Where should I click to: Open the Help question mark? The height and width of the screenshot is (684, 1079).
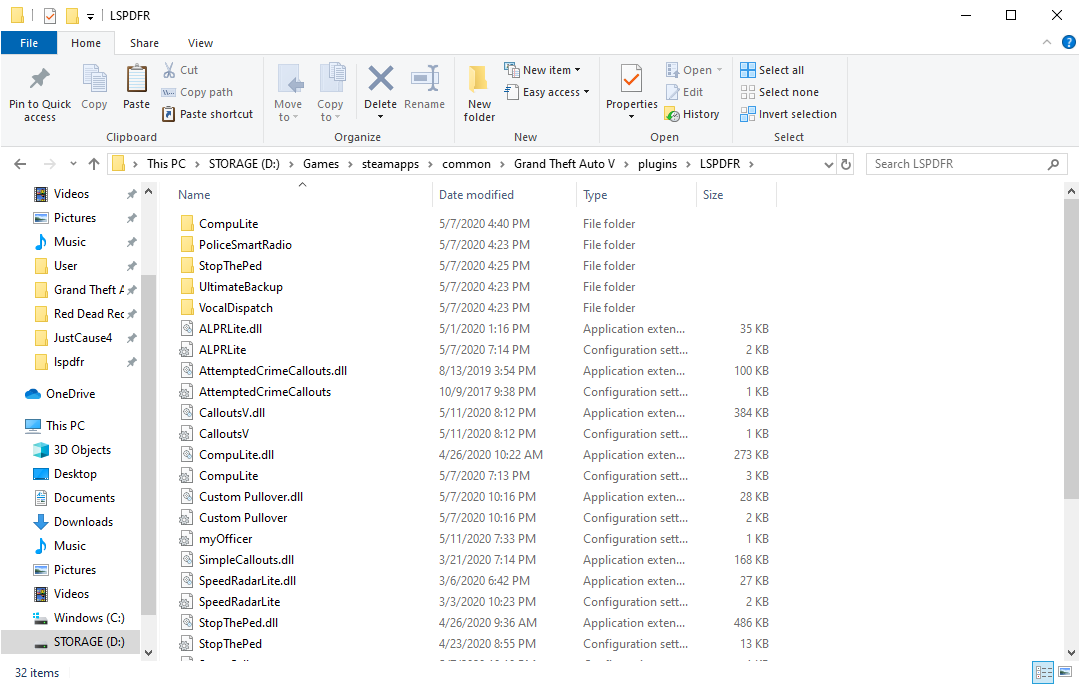[1069, 43]
